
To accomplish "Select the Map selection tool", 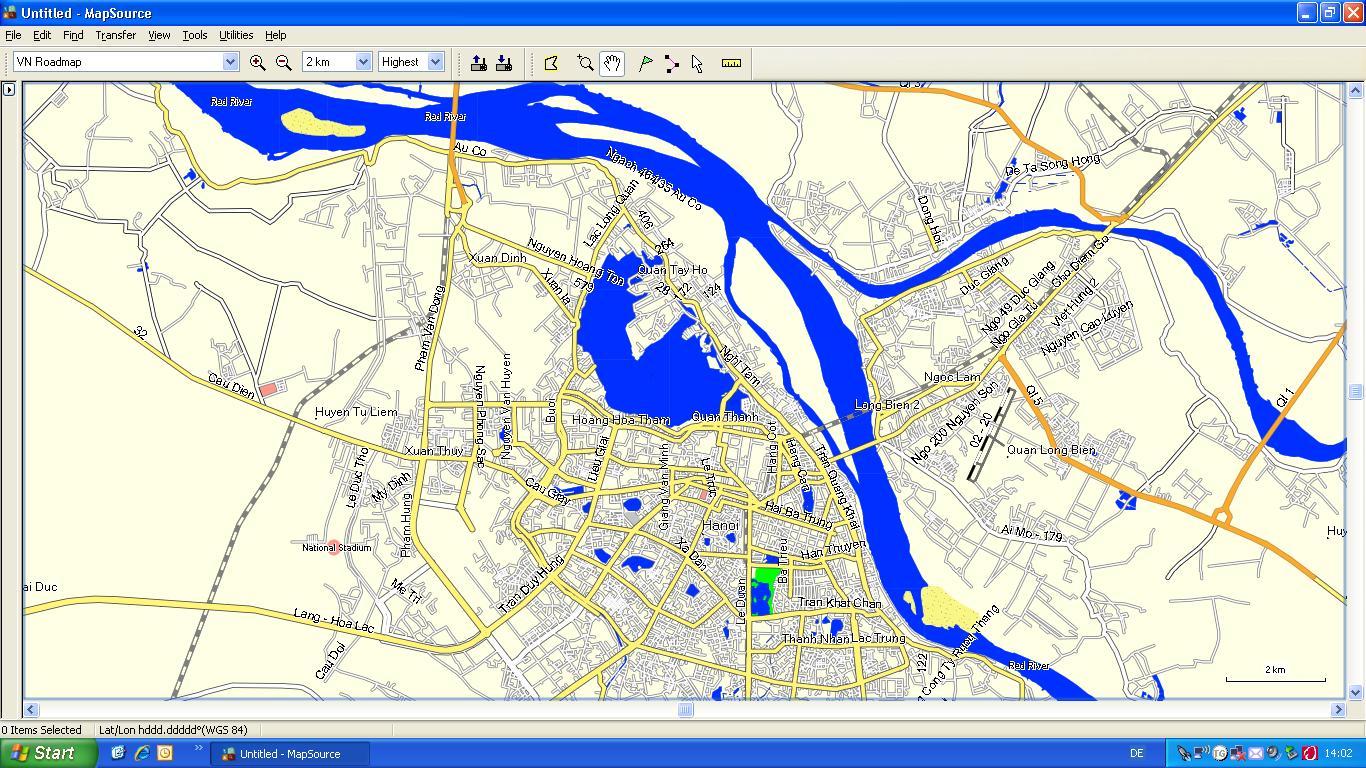I will click(x=551, y=63).
